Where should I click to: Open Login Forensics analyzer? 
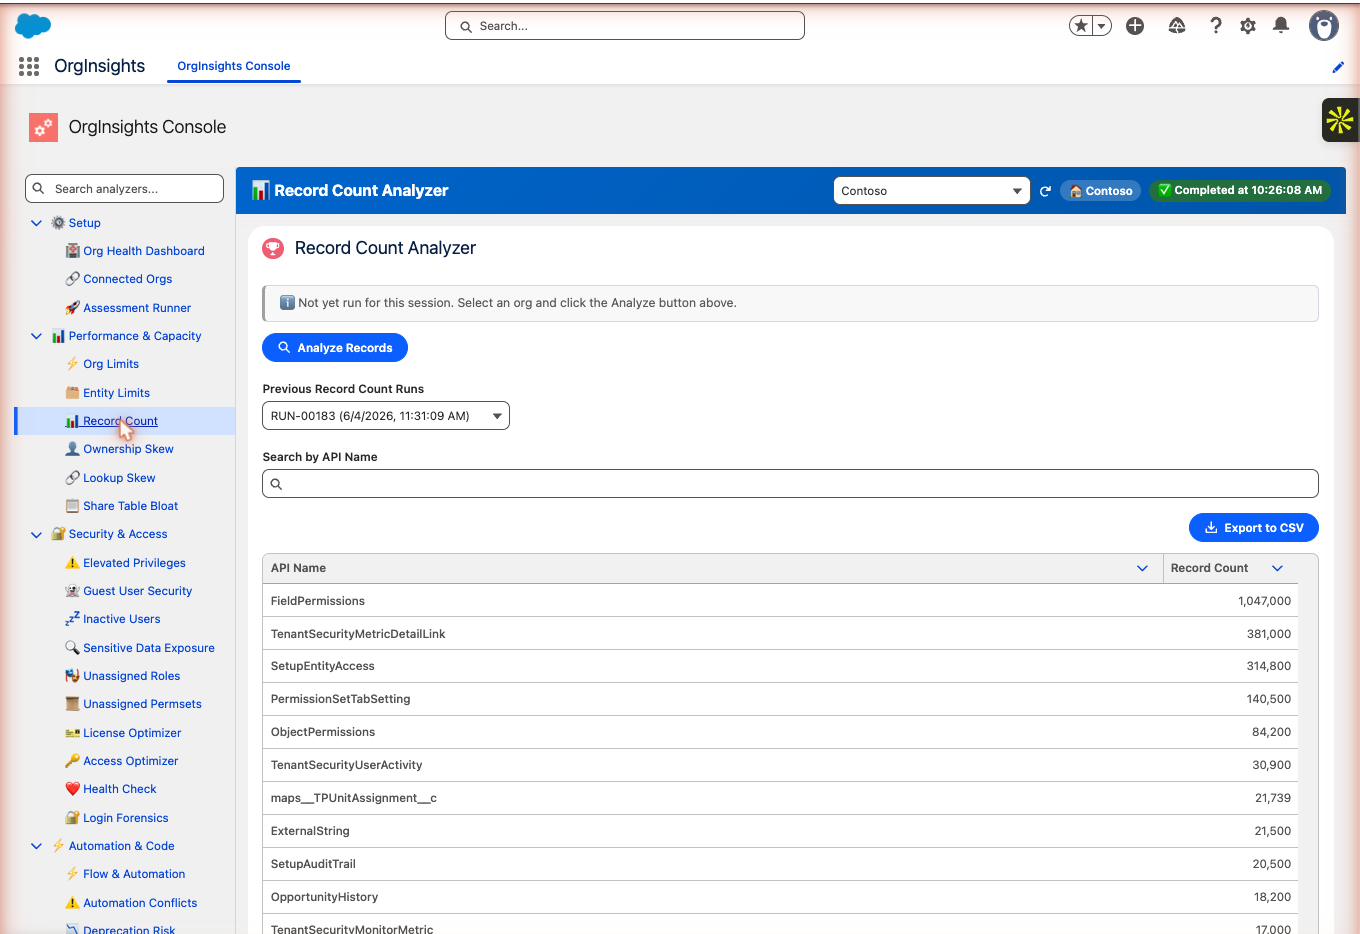[126, 818]
